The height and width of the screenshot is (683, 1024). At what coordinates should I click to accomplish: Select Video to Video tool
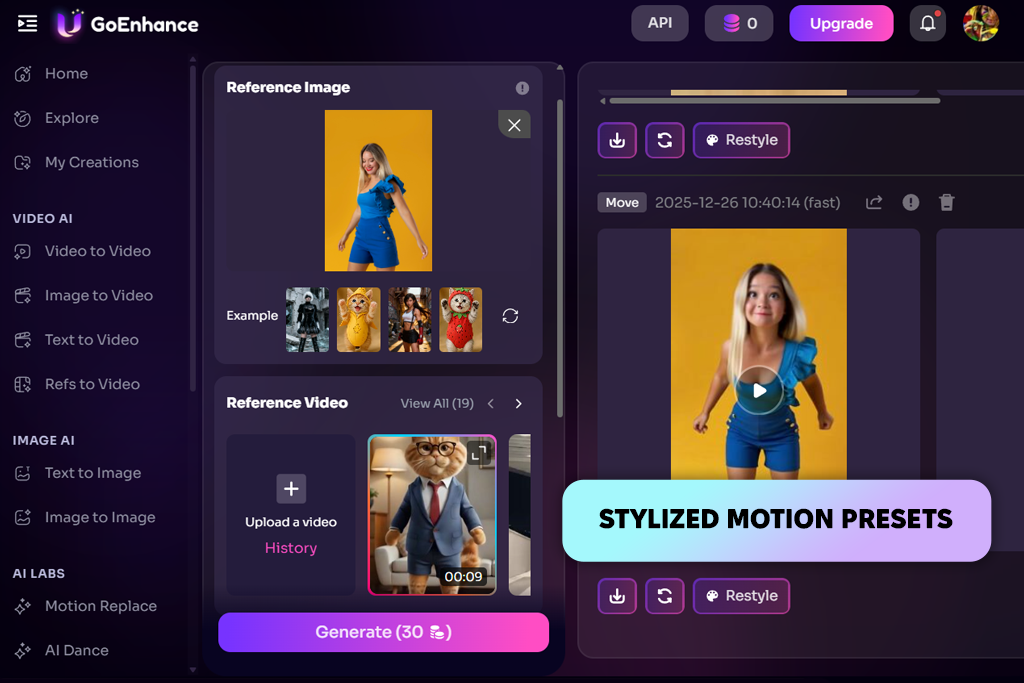97,251
